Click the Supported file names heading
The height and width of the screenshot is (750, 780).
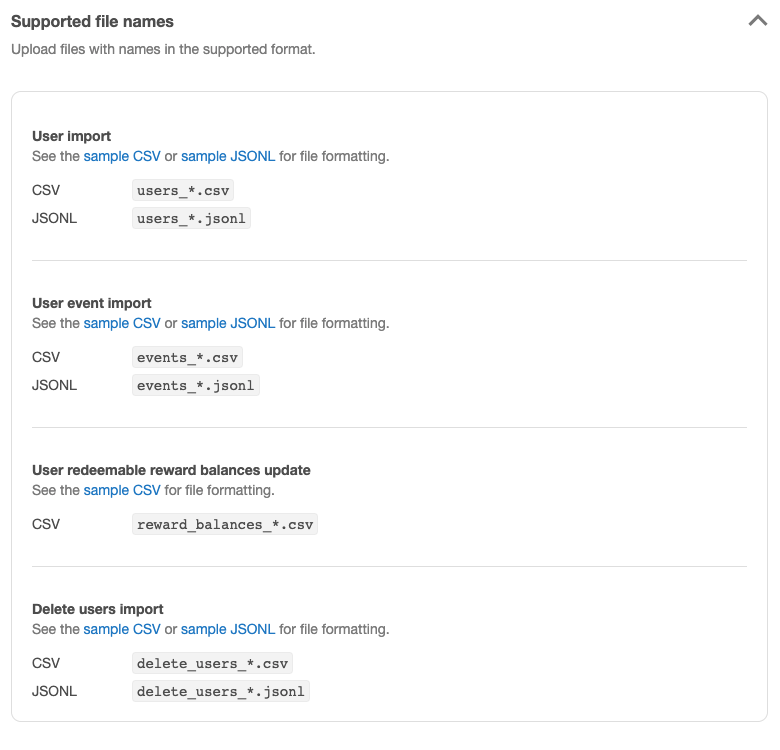tap(92, 21)
